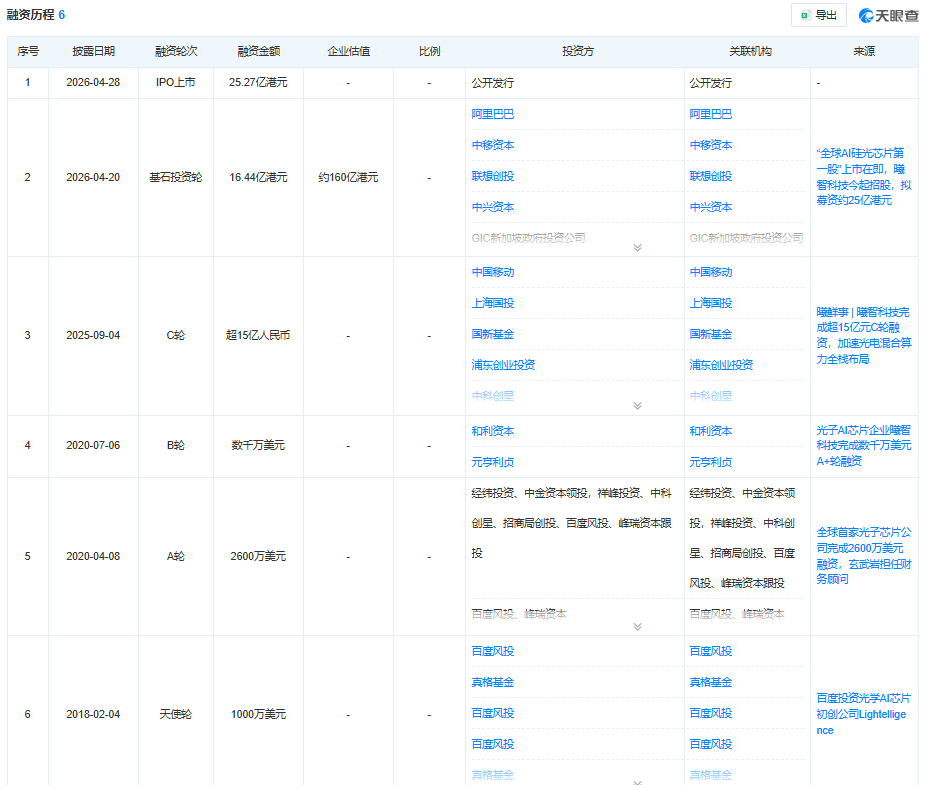
Task: Open 中国移动 in the 关联机构 column
Action: point(710,272)
